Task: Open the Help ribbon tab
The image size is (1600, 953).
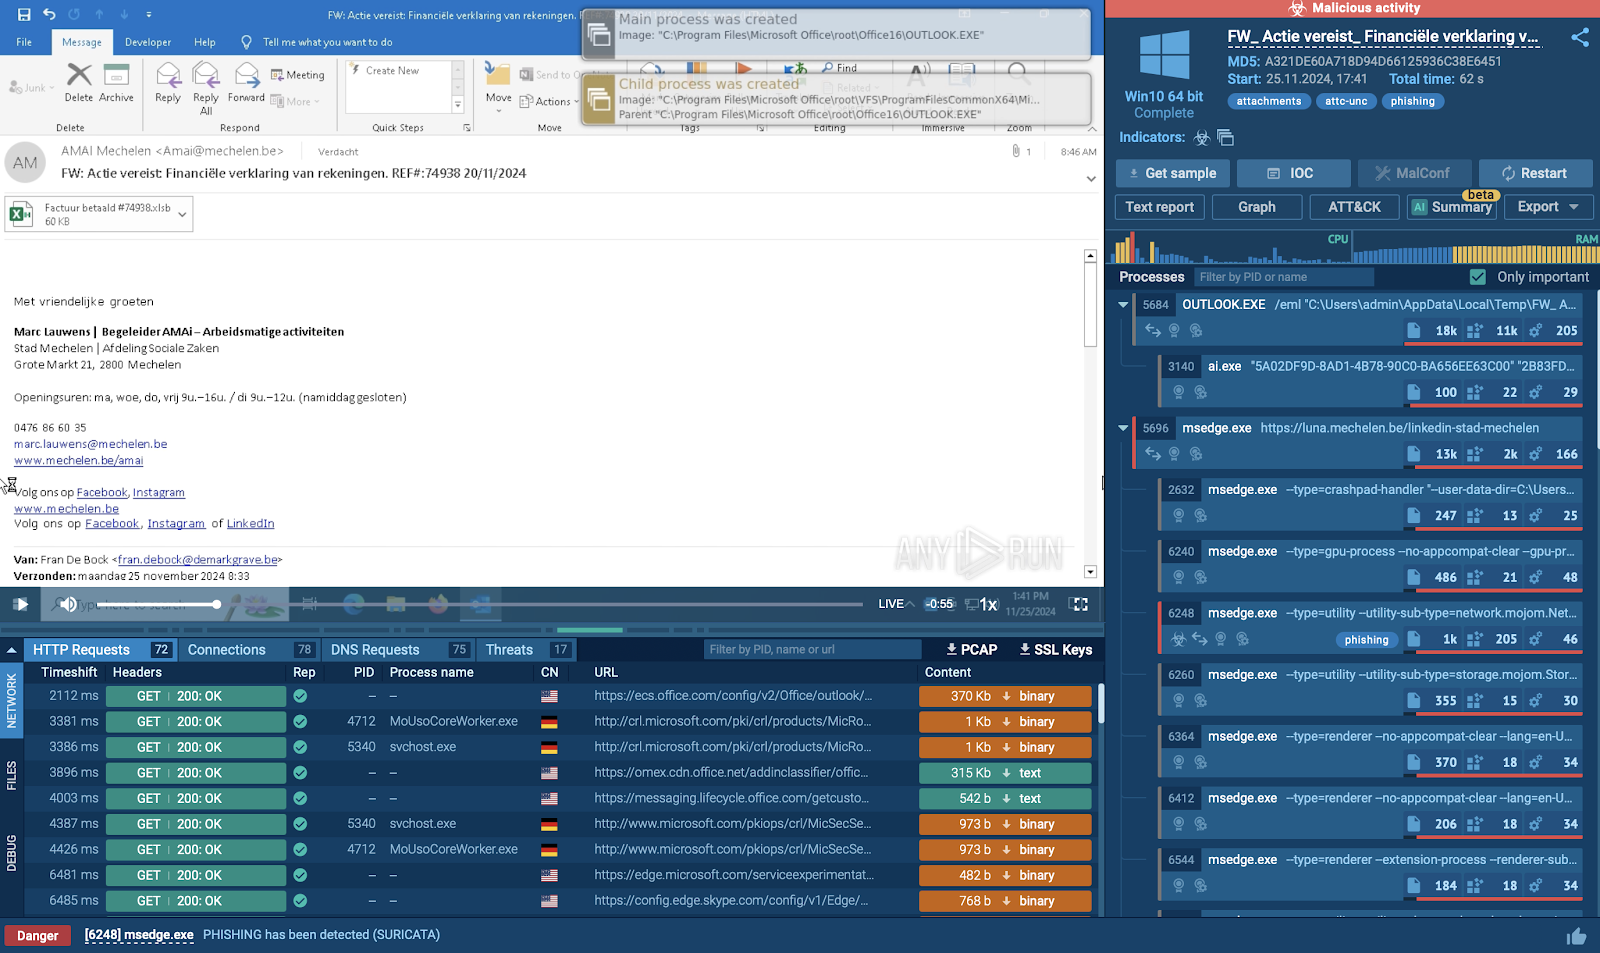Action: tap(205, 42)
